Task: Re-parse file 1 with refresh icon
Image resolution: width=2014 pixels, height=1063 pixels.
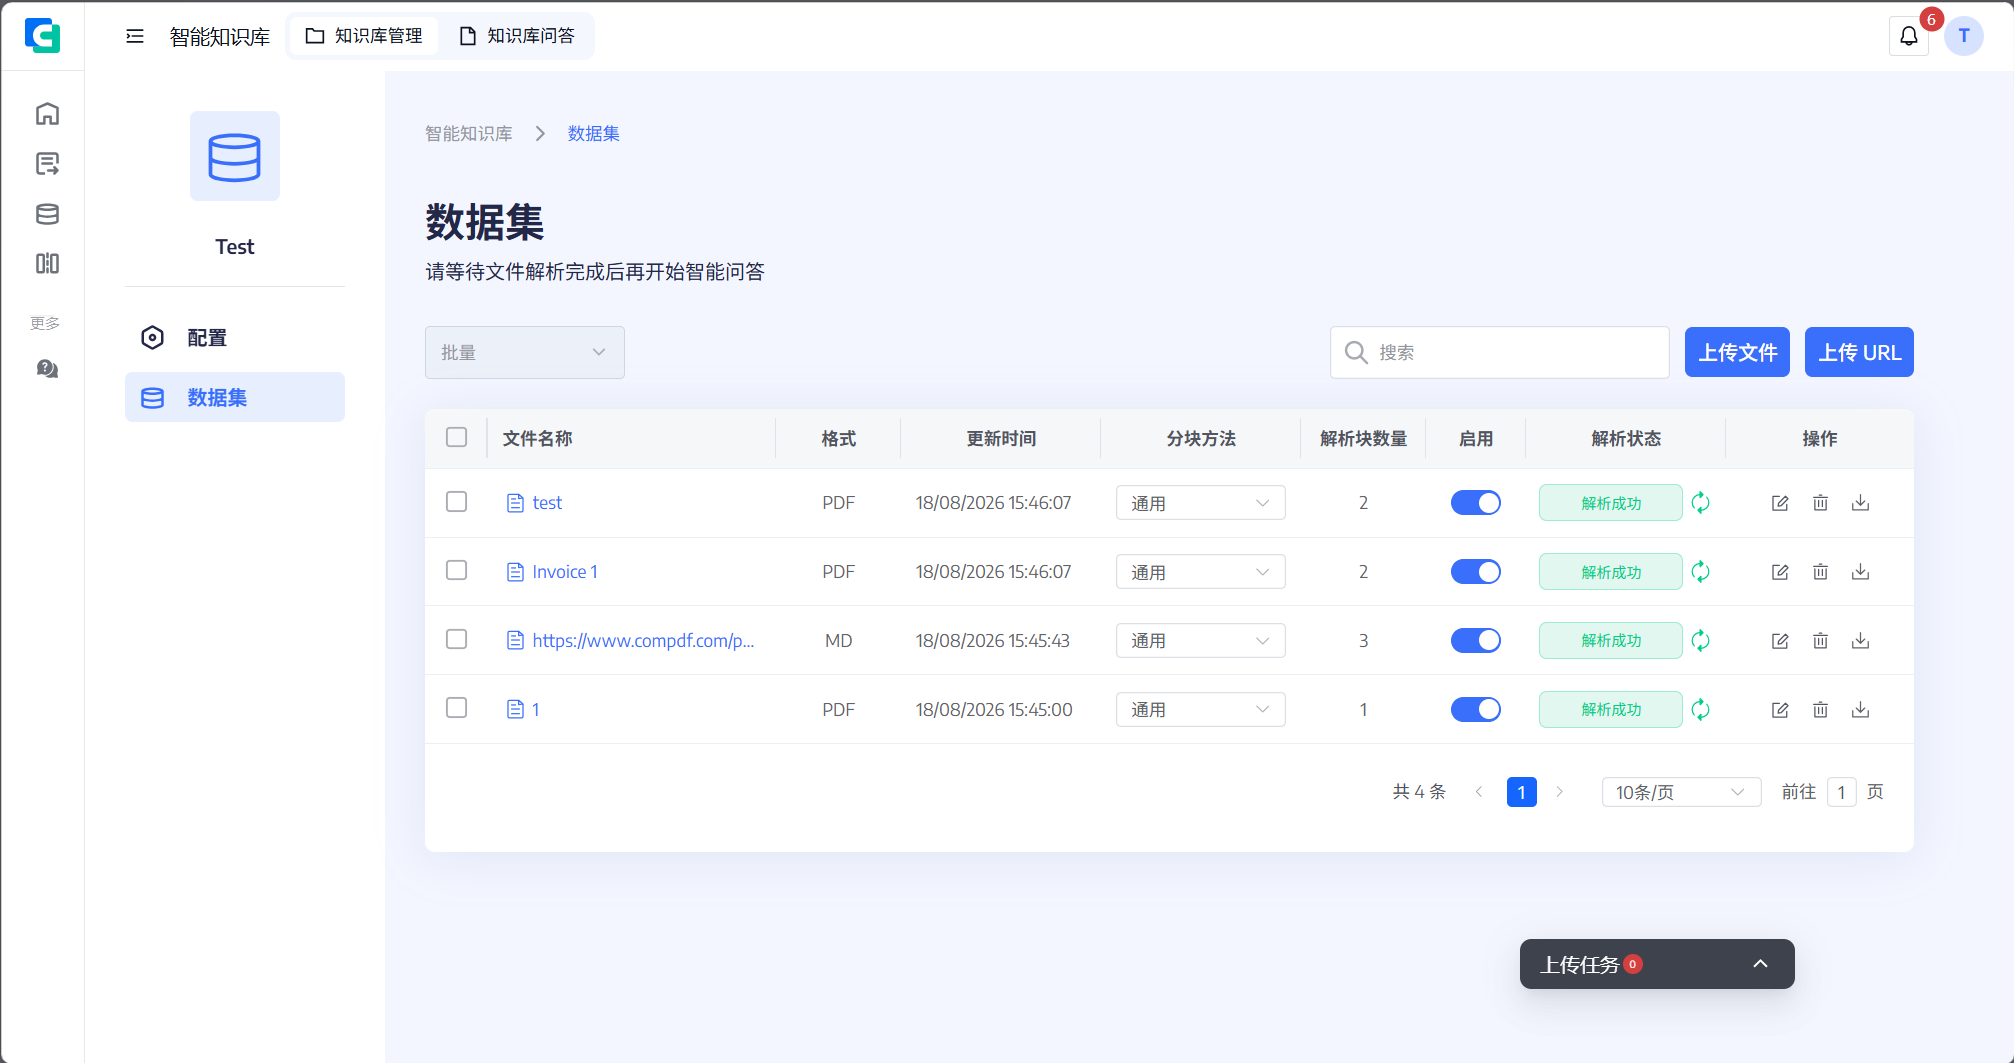Action: click(x=1701, y=710)
